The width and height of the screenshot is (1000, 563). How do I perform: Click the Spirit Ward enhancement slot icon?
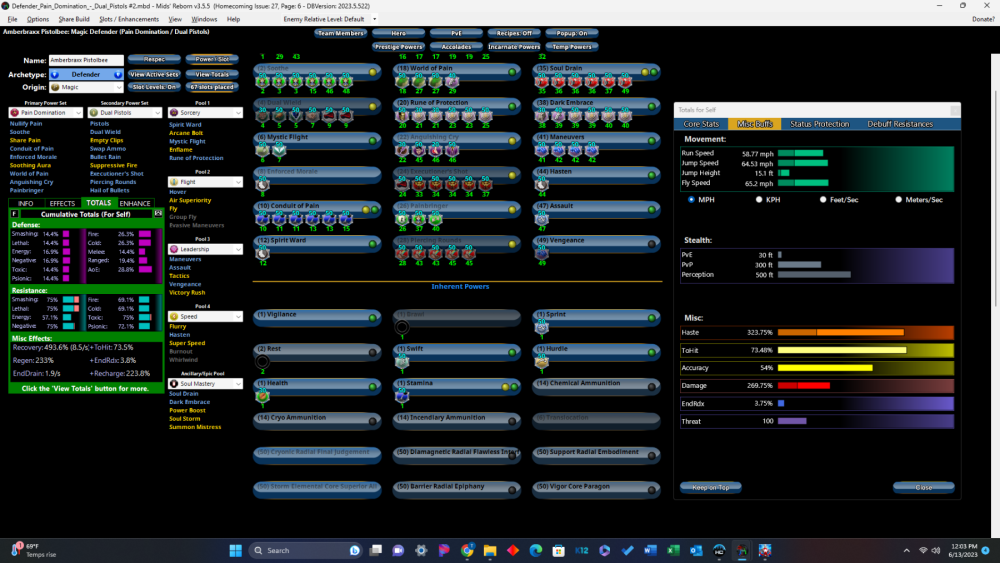[x=263, y=253]
